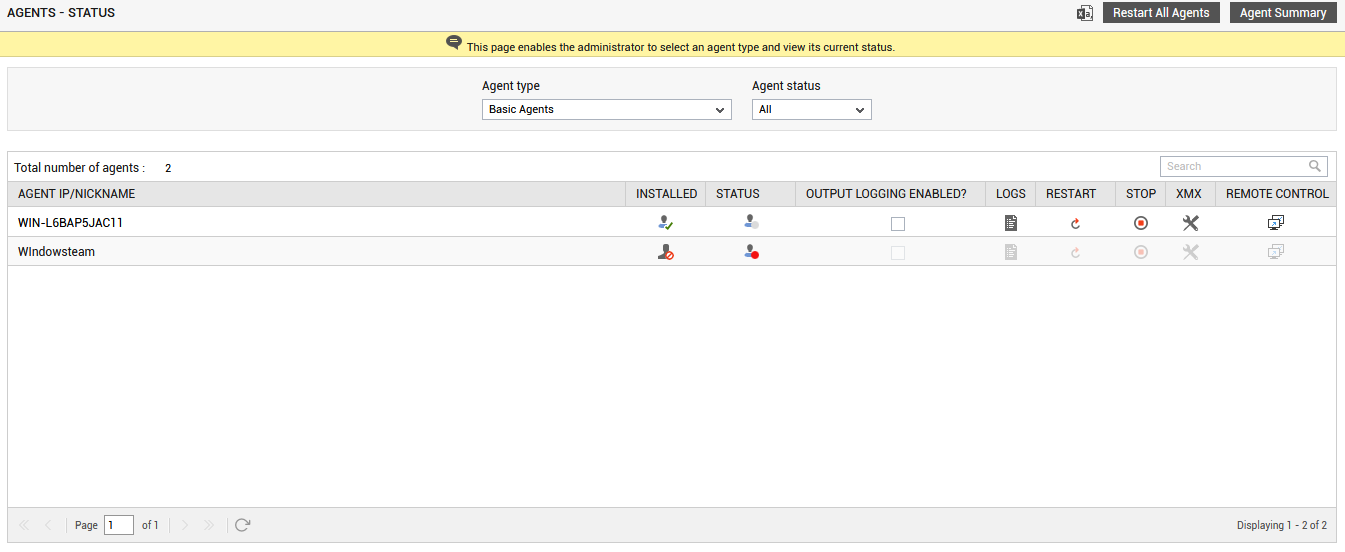
Task: Click the page number input box
Action: click(119, 525)
